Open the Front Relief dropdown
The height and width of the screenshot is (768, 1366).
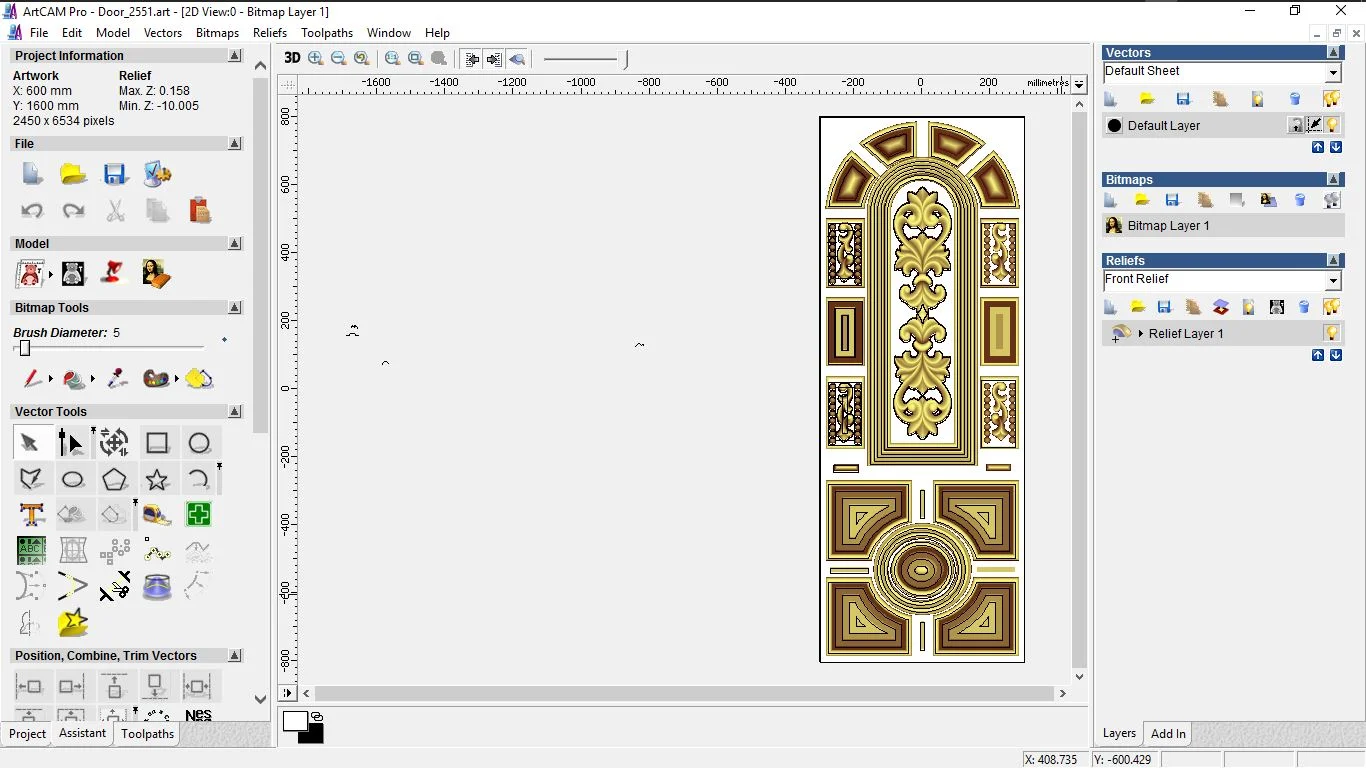click(1333, 281)
